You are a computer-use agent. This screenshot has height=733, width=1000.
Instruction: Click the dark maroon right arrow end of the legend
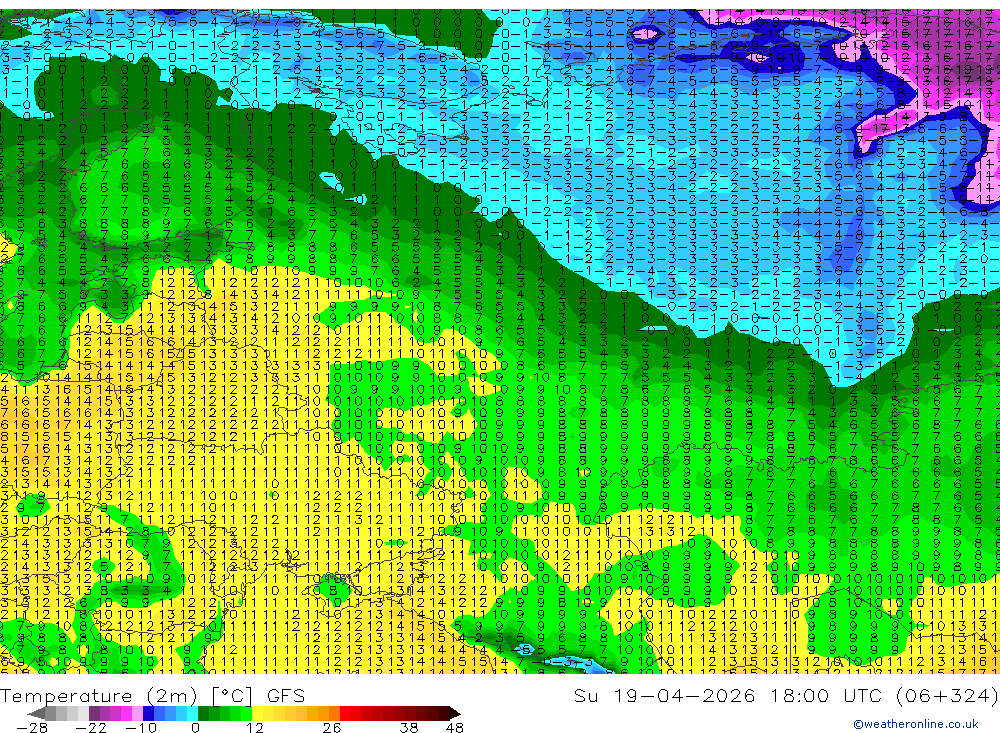[x=454, y=713]
